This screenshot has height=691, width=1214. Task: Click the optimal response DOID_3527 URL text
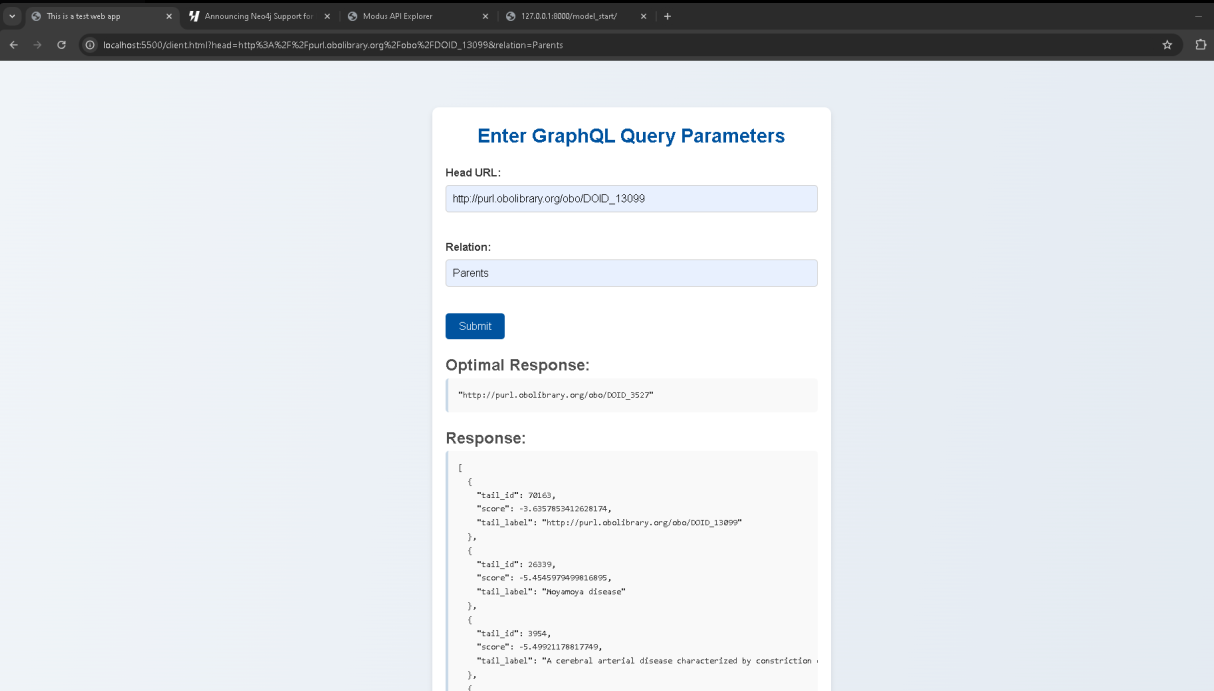click(555, 395)
